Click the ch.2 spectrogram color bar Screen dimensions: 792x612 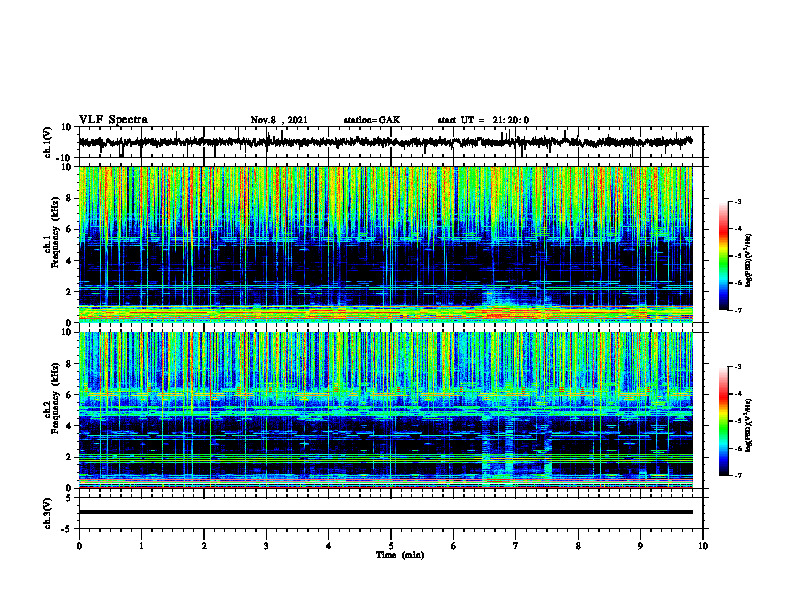723,421
